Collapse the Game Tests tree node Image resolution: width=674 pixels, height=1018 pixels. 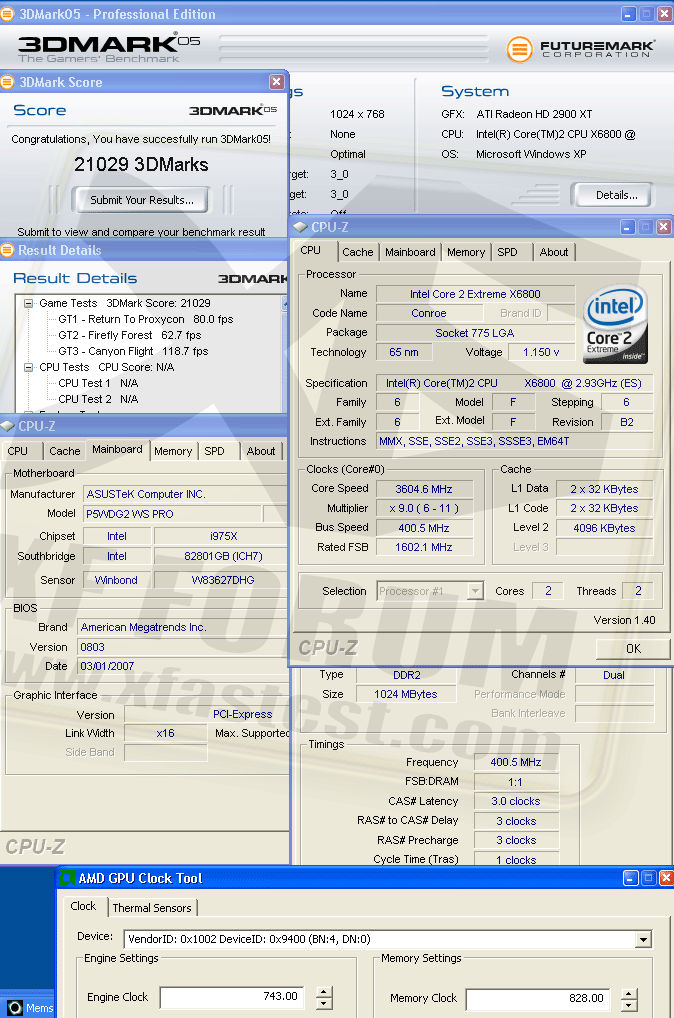pos(29,303)
